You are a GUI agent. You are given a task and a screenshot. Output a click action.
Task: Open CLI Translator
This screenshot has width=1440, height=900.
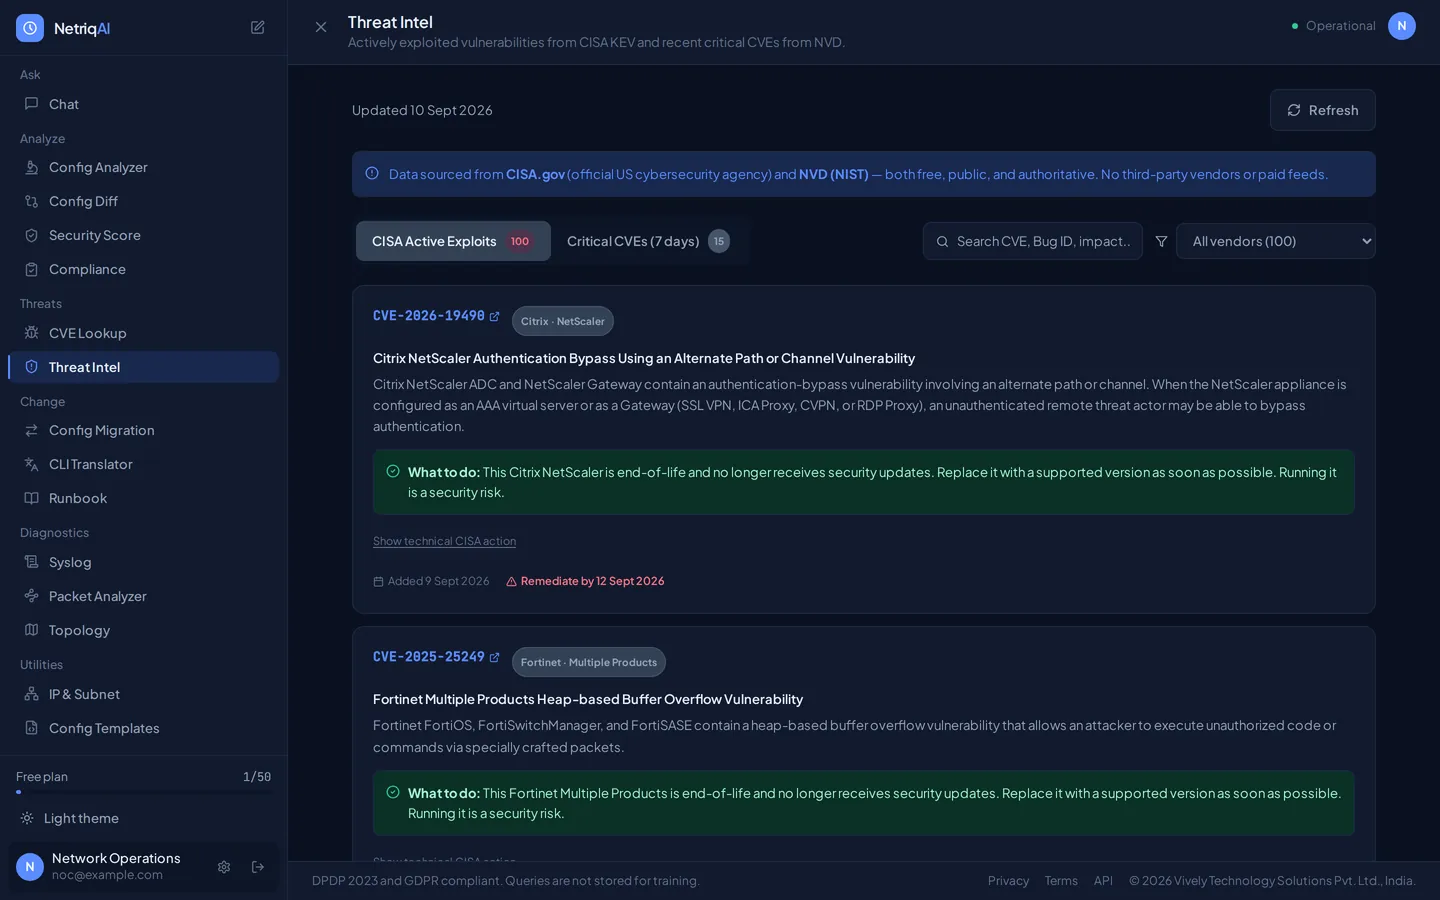143,464
